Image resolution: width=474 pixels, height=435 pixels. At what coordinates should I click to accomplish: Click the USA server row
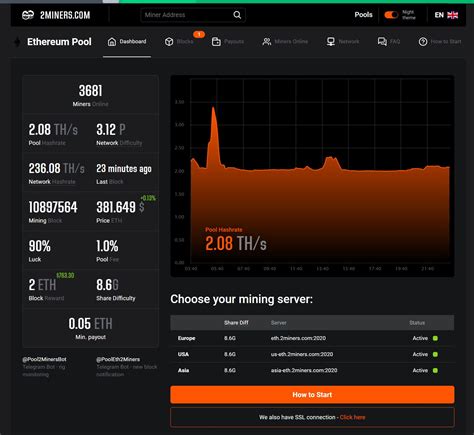coord(312,354)
